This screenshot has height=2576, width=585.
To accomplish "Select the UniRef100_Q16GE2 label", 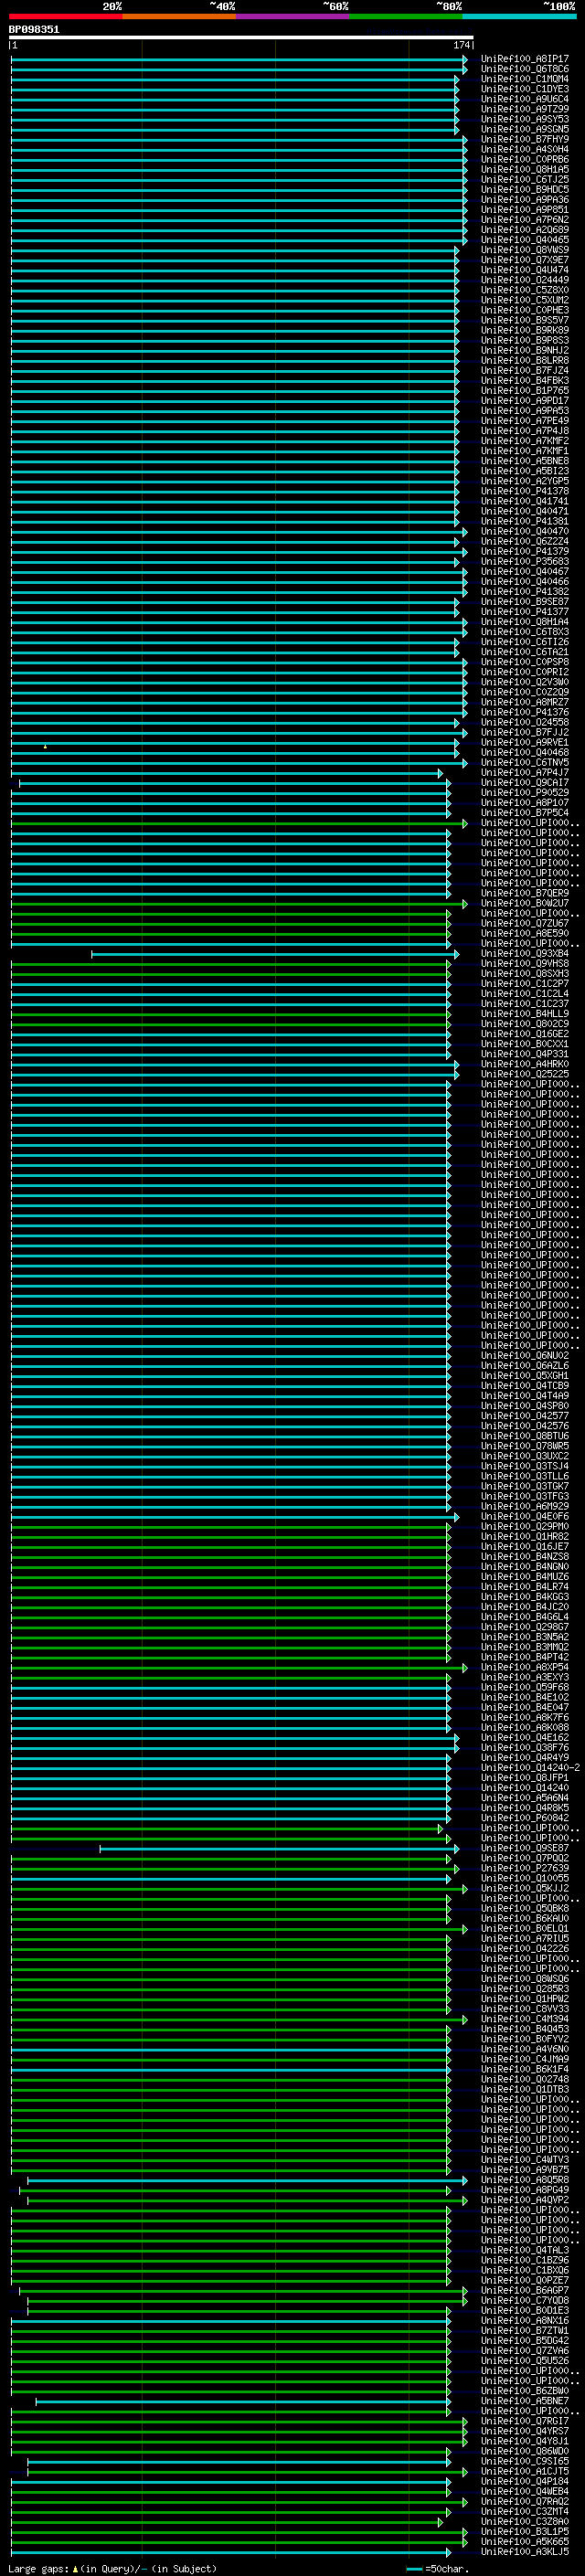I will tap(524, 1033).
